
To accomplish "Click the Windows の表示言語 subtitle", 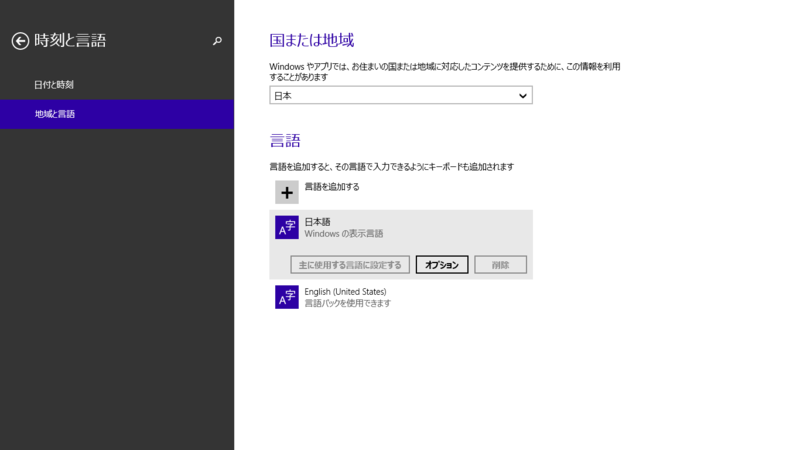I will [x=344, y=234].
